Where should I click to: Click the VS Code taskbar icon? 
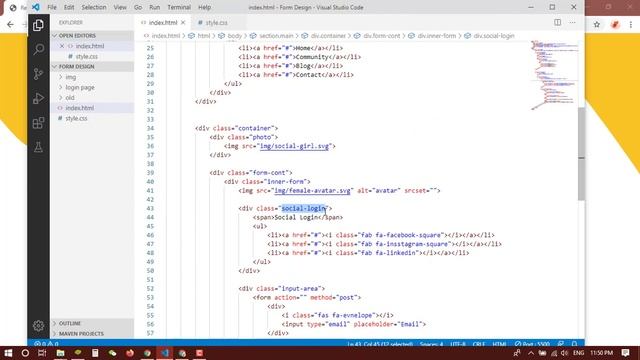[x=165, y=353]
